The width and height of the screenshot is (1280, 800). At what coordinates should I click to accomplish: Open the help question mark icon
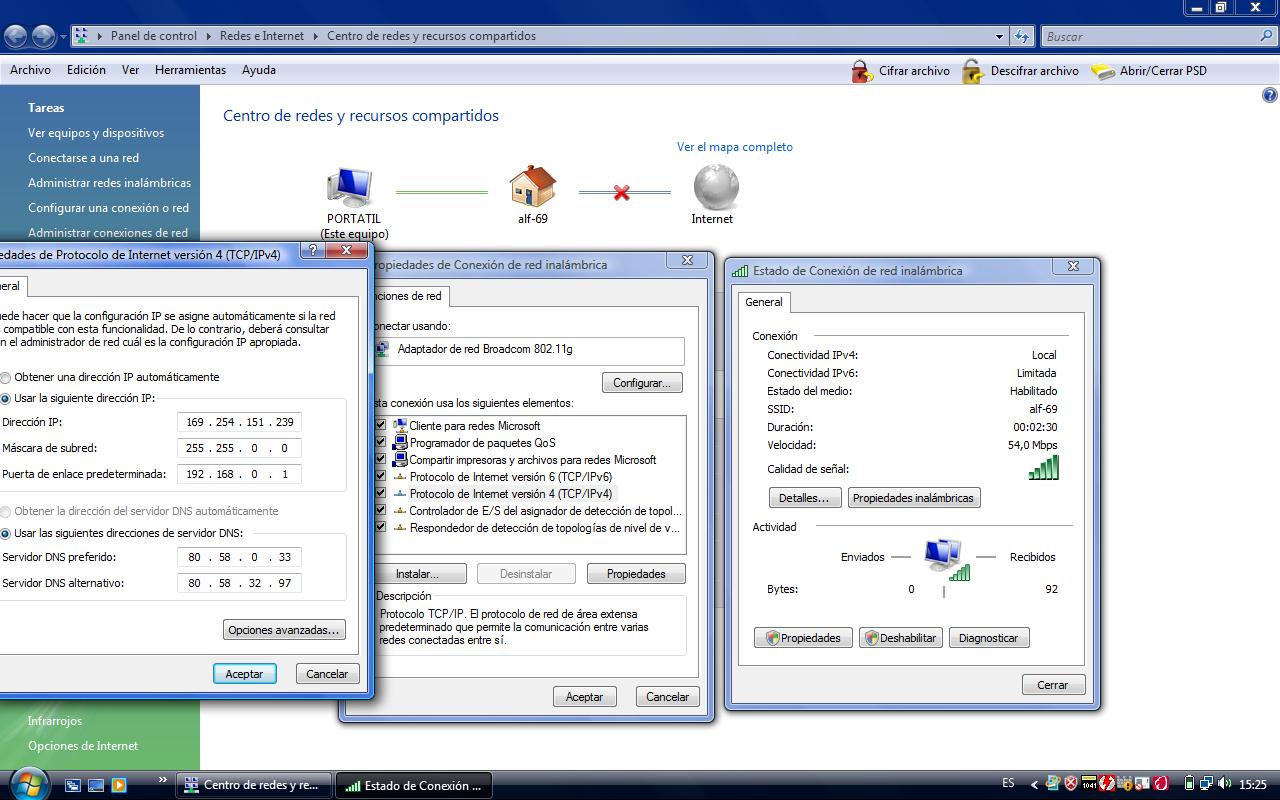(1270, 96)
